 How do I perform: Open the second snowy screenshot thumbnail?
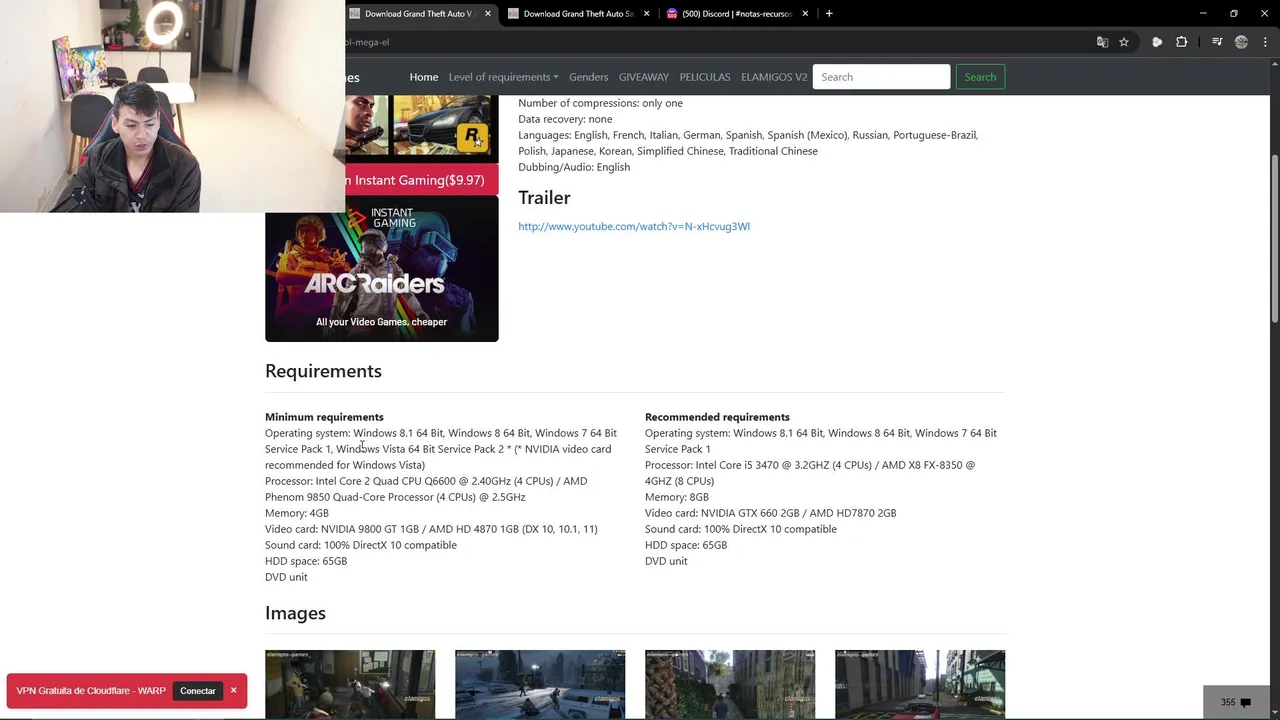click(540, 684)
